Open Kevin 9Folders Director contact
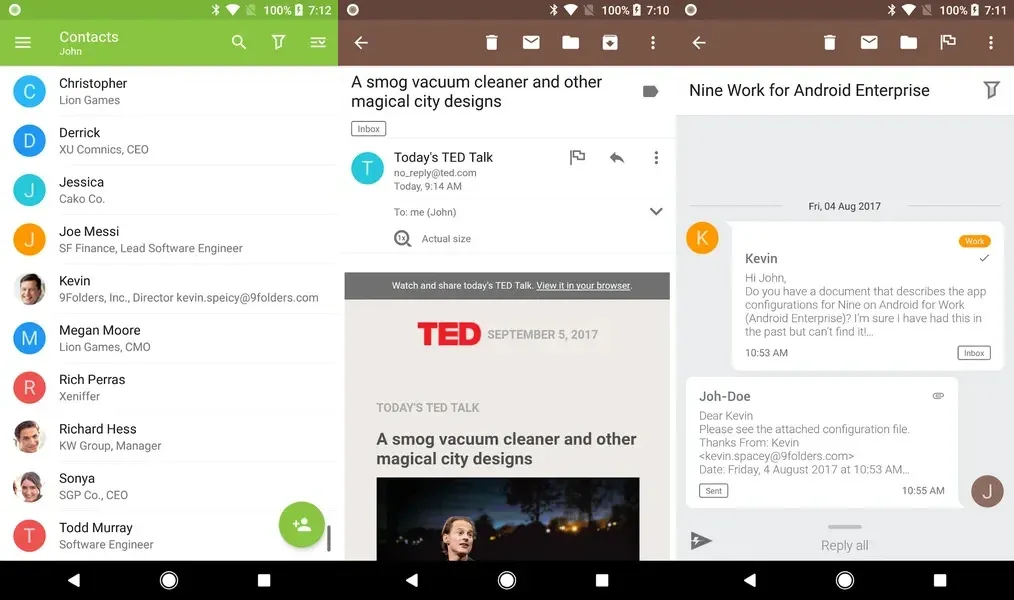 169,288
